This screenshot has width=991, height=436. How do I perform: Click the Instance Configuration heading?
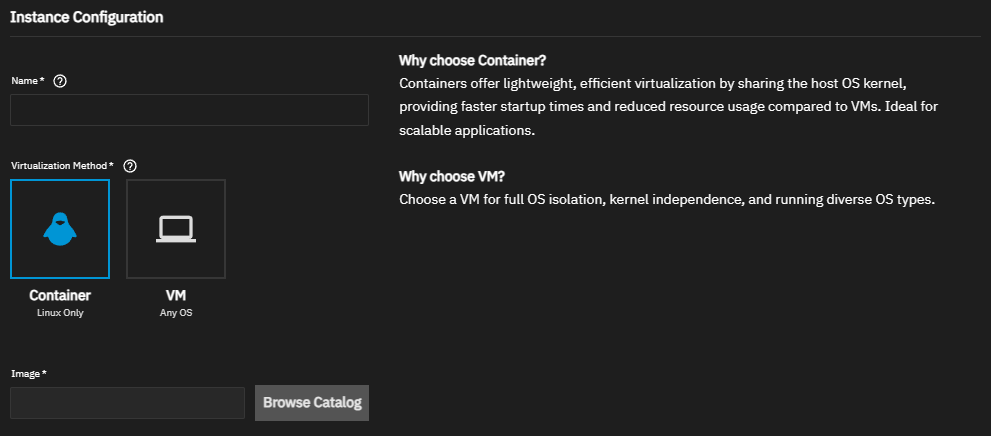click(87, 17)
